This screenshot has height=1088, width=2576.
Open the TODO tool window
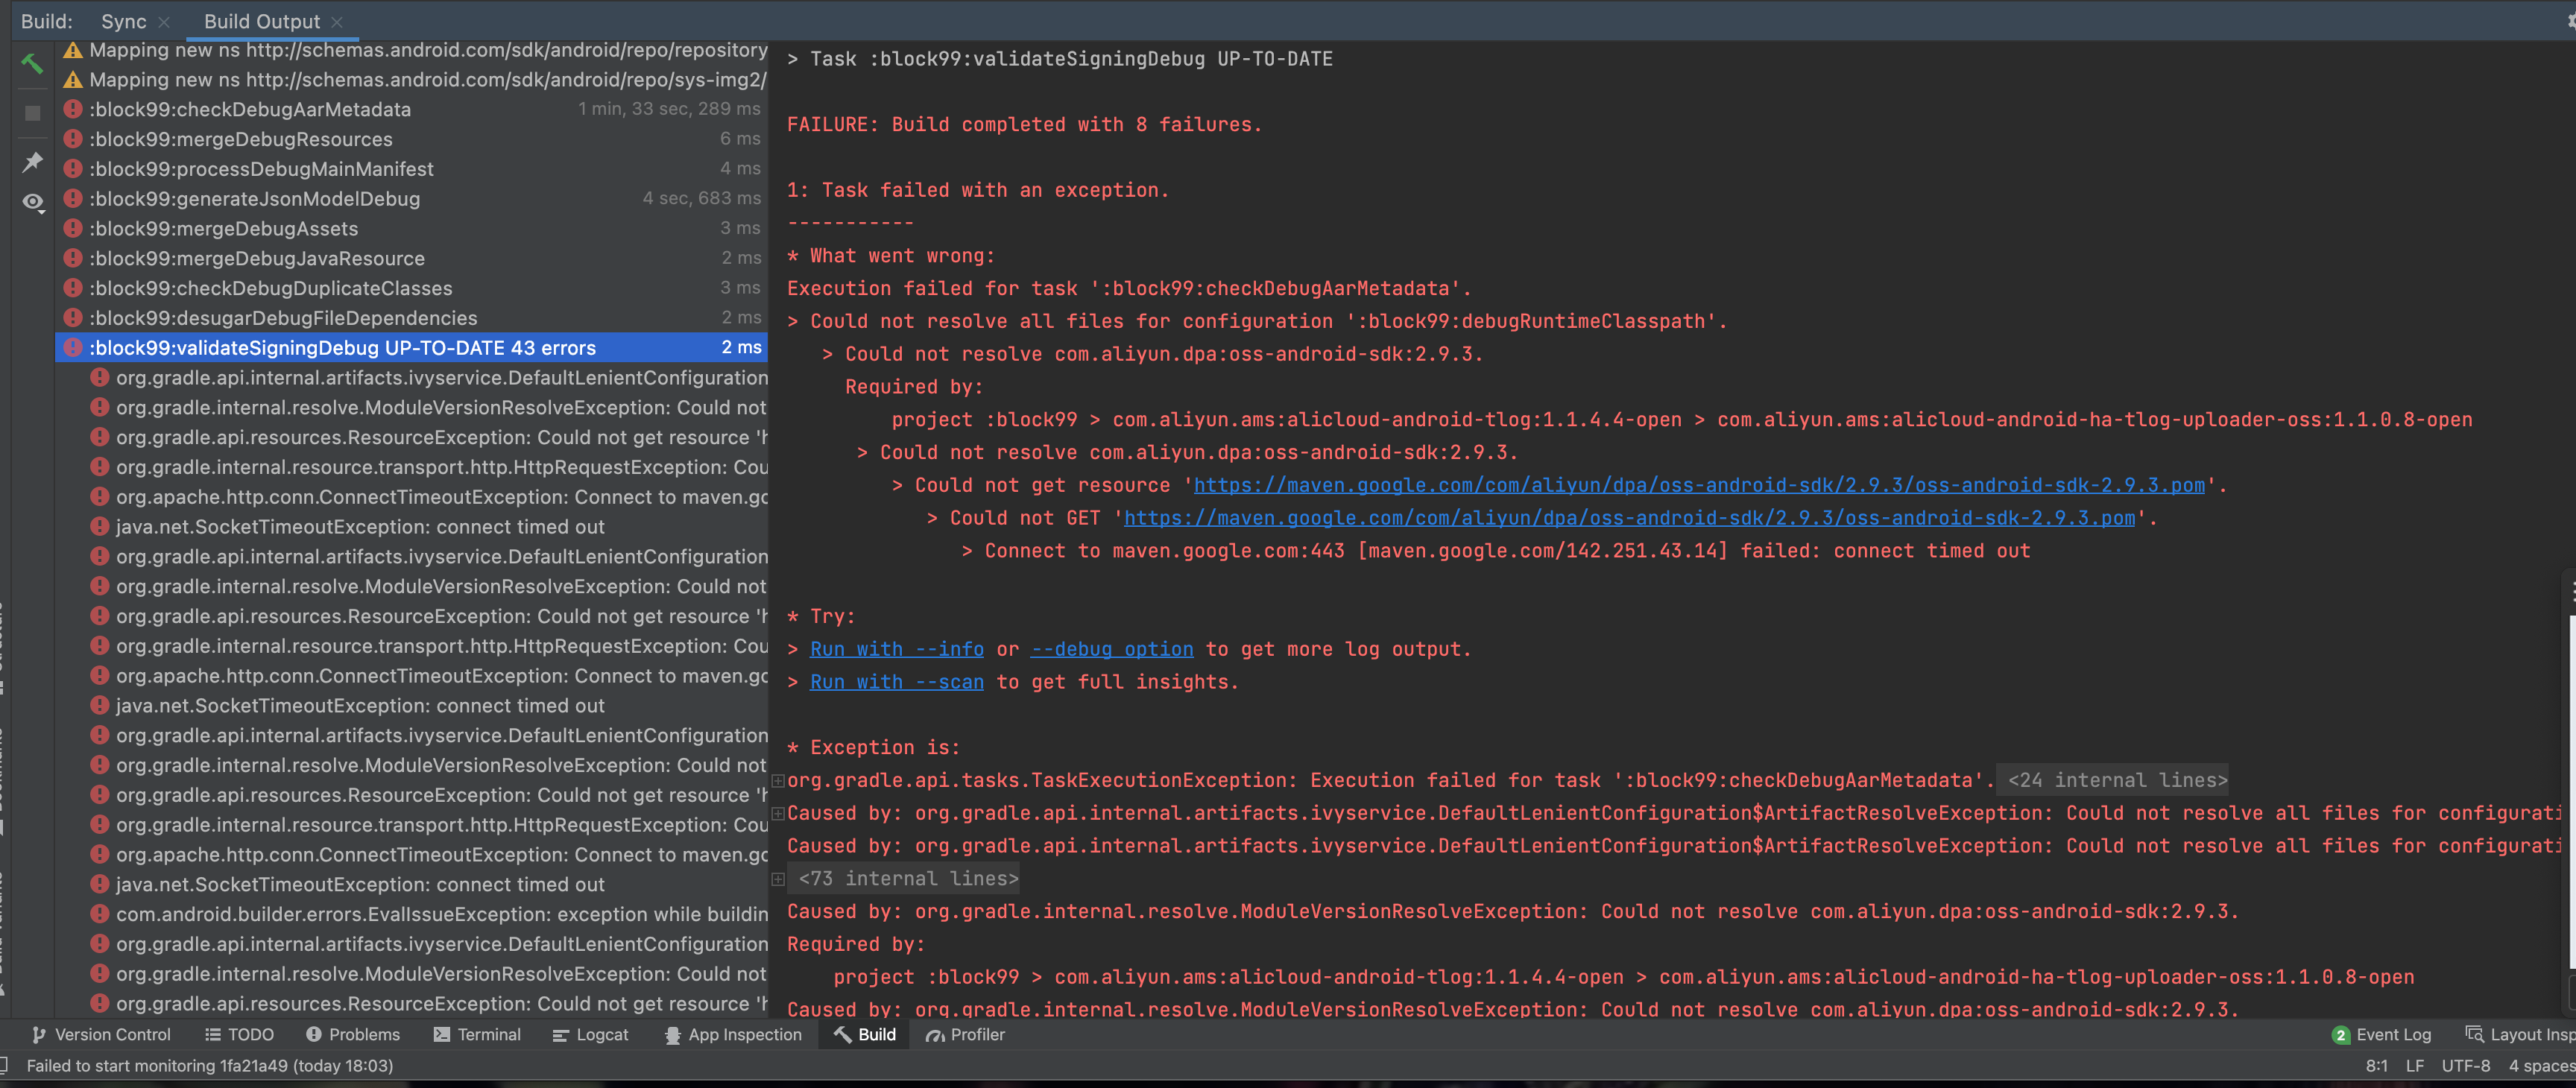click(x=239, y=1034)
